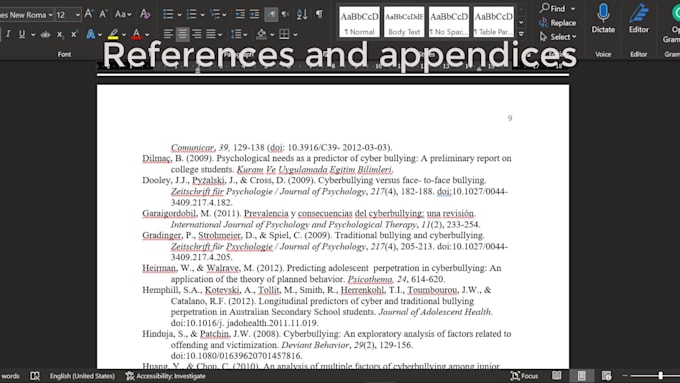Apply subscript formatting
Viewport: 680px width, 383px height.
pos(60,34)
